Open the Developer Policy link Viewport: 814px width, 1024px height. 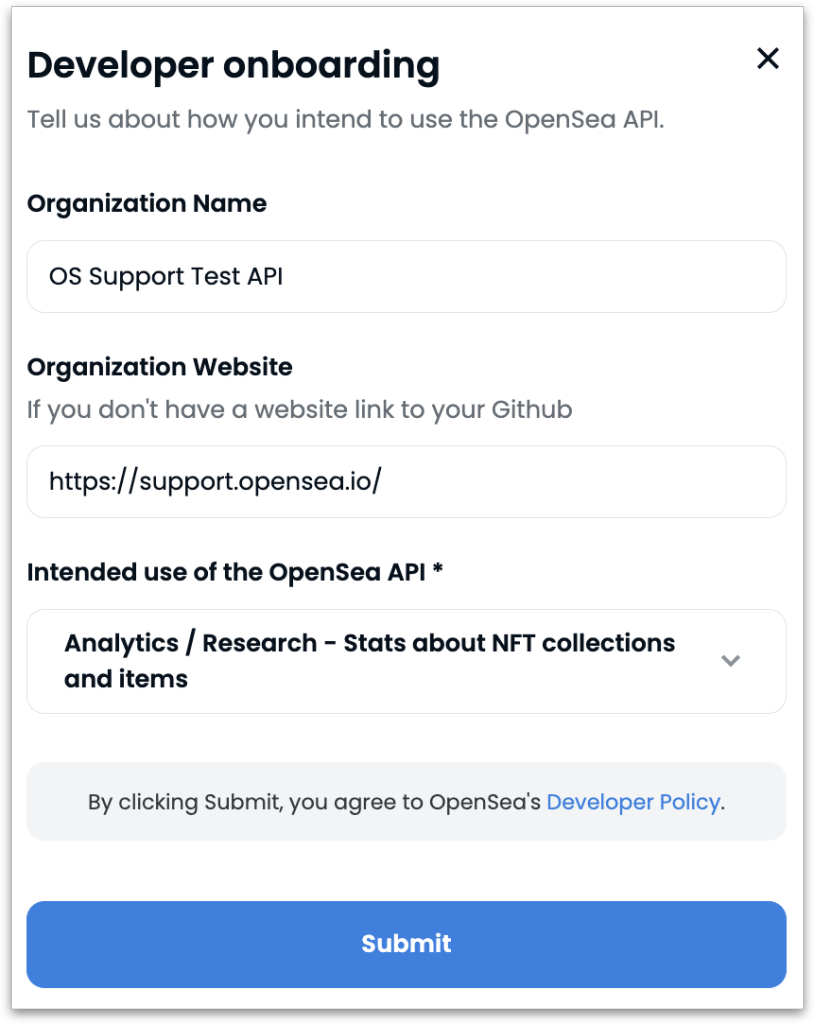[633, 802]
